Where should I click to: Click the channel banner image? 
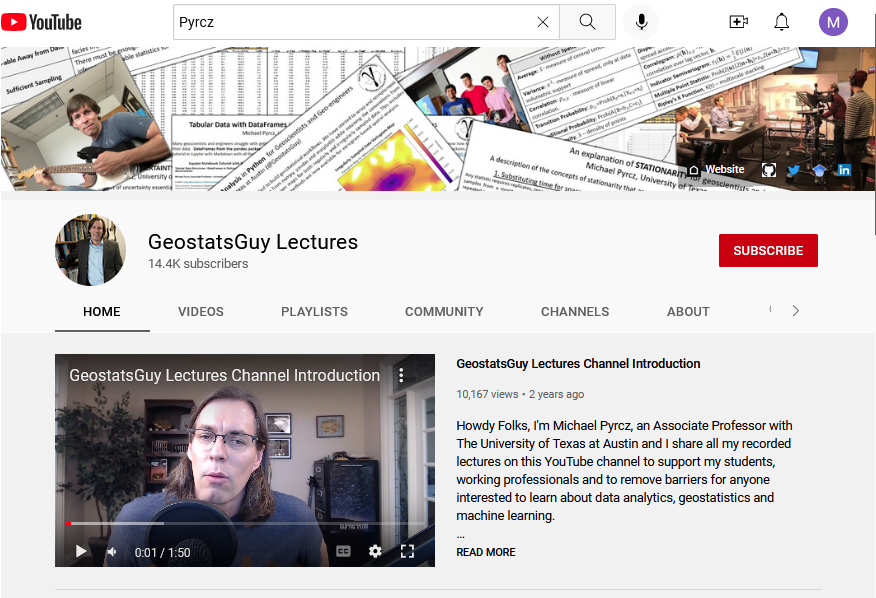click(x=436, y=119)
